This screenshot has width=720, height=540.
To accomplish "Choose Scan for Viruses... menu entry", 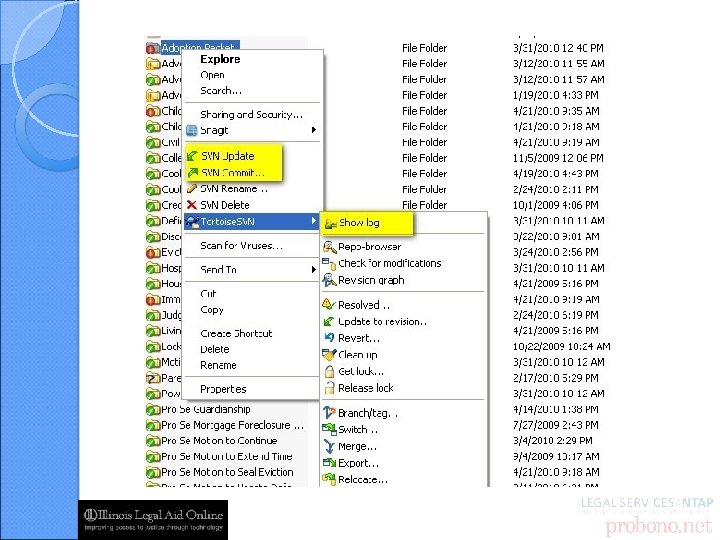I will tap(242, 246).
